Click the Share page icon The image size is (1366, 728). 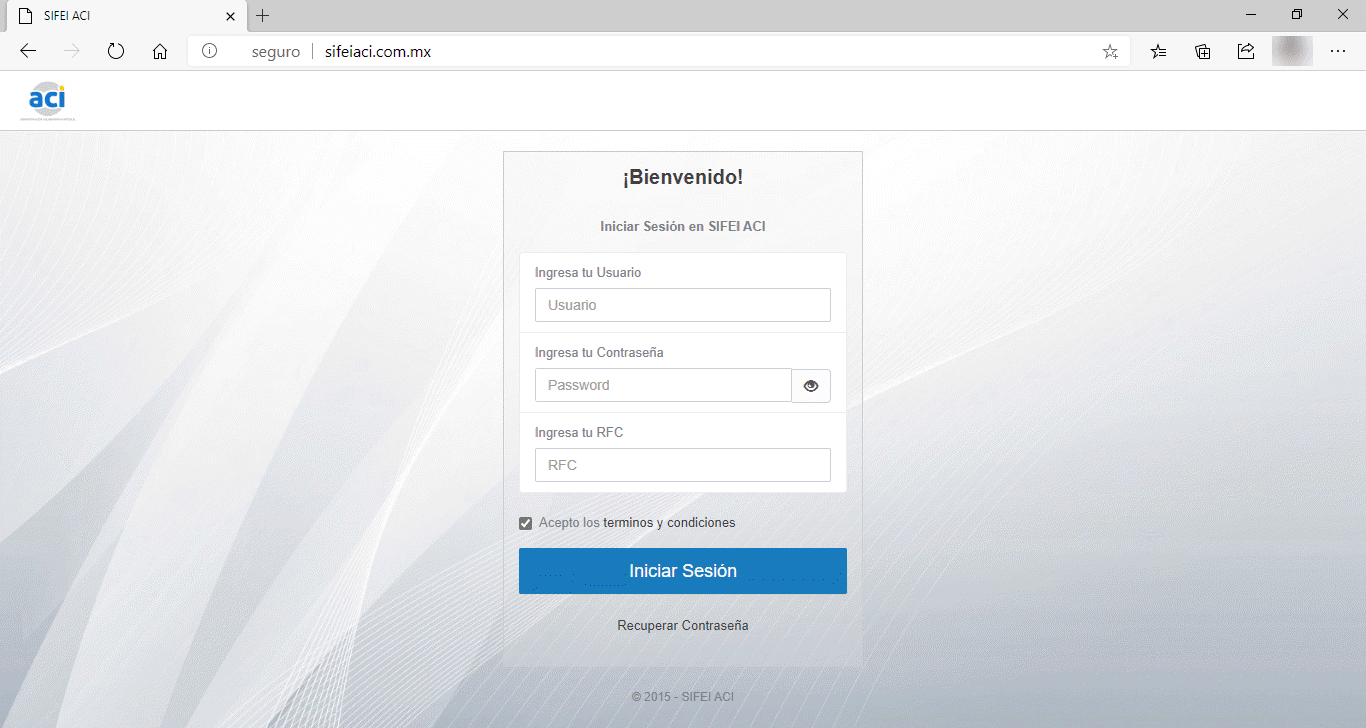click(x=1246, y=51)
